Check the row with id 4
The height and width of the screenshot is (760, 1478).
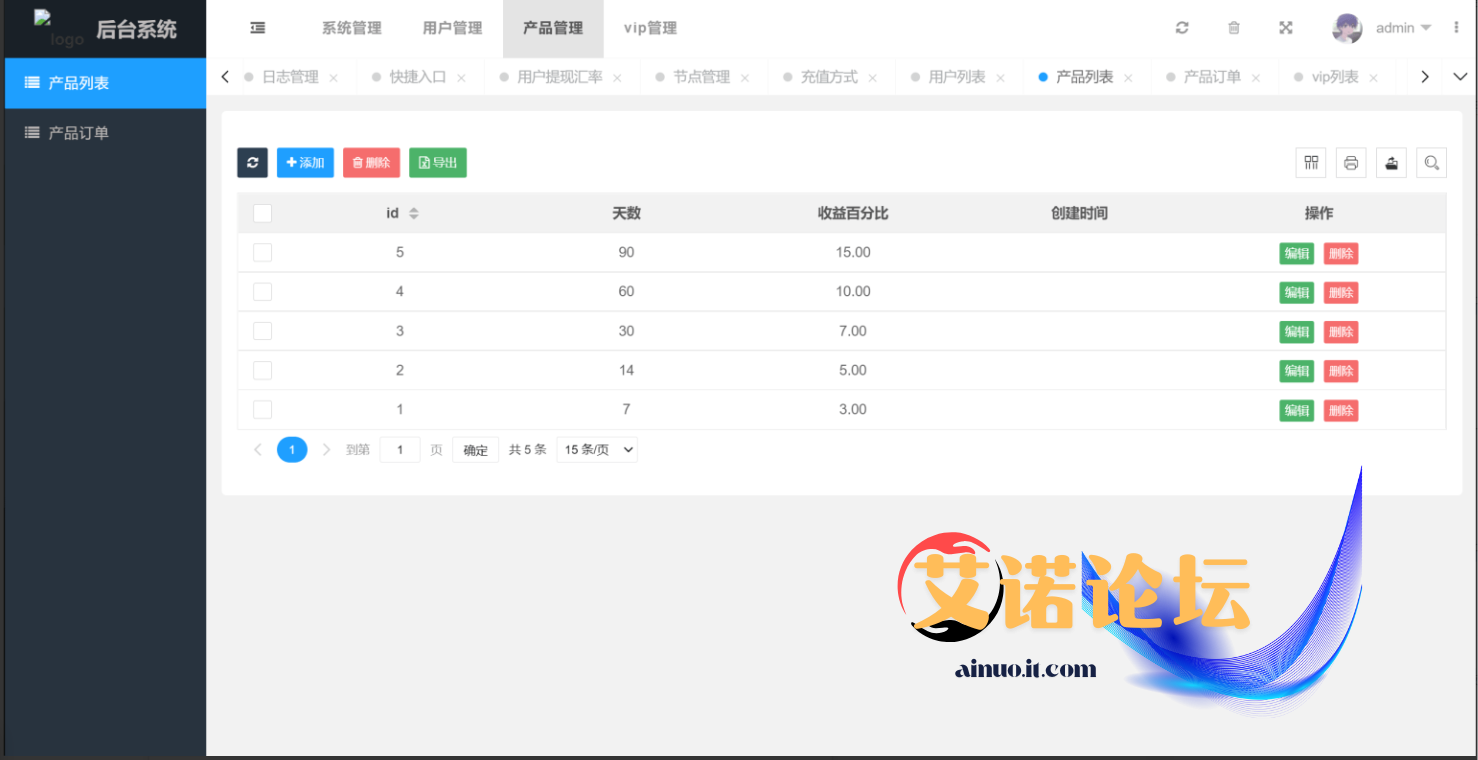[262, 291]
